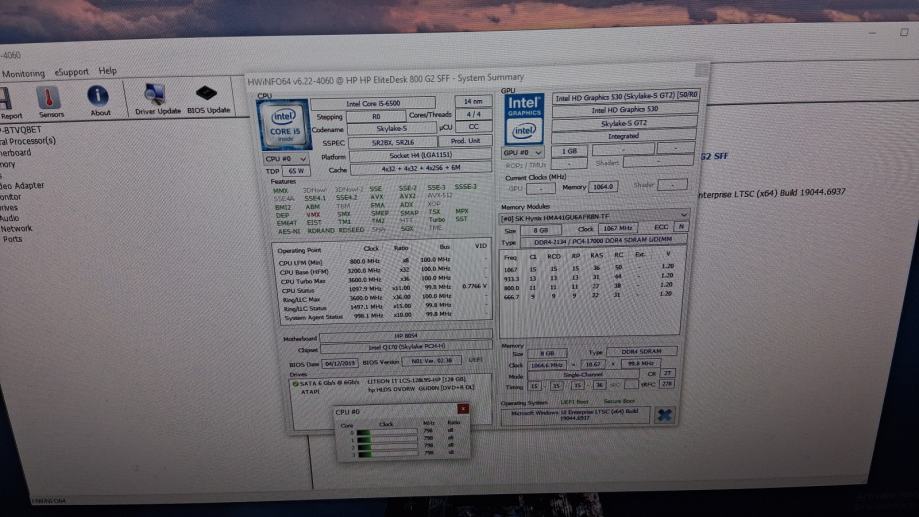Click the BIOS Version field

click(432, 360)
